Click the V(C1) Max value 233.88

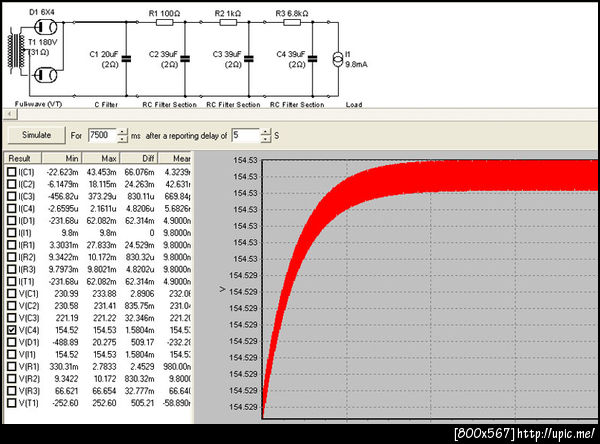(104, 294)
